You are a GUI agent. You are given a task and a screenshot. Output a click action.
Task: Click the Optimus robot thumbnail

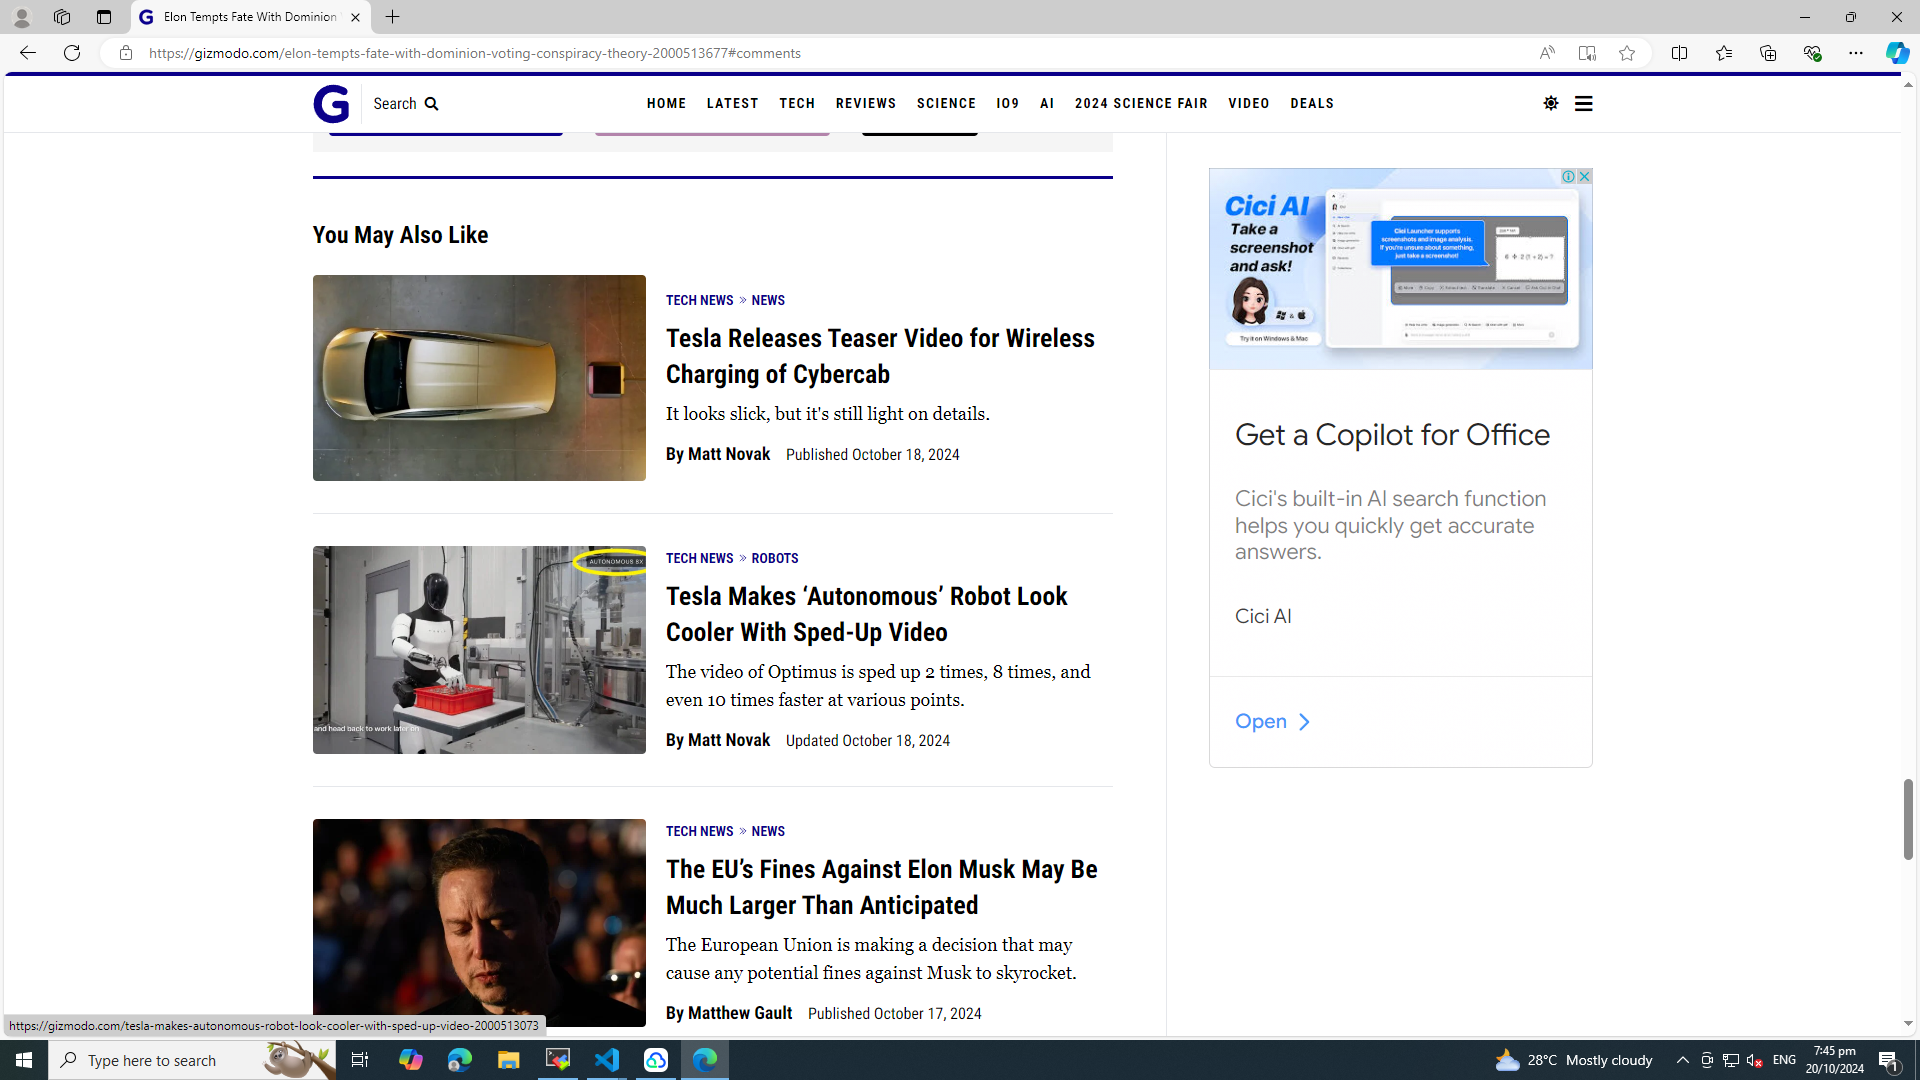pos(479,650)
